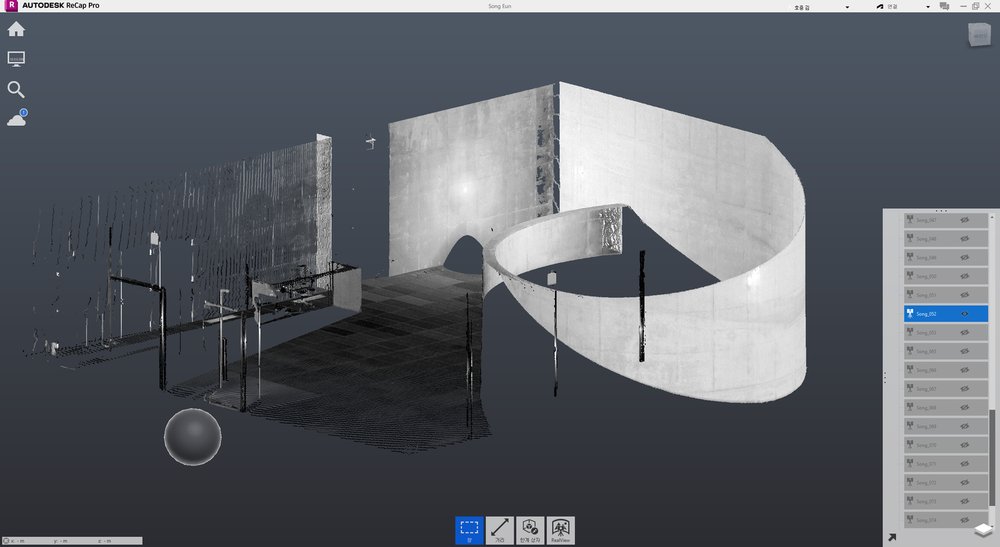Open the limit box tool
The image size is (1000, 547).
click(x=530, y=530)
